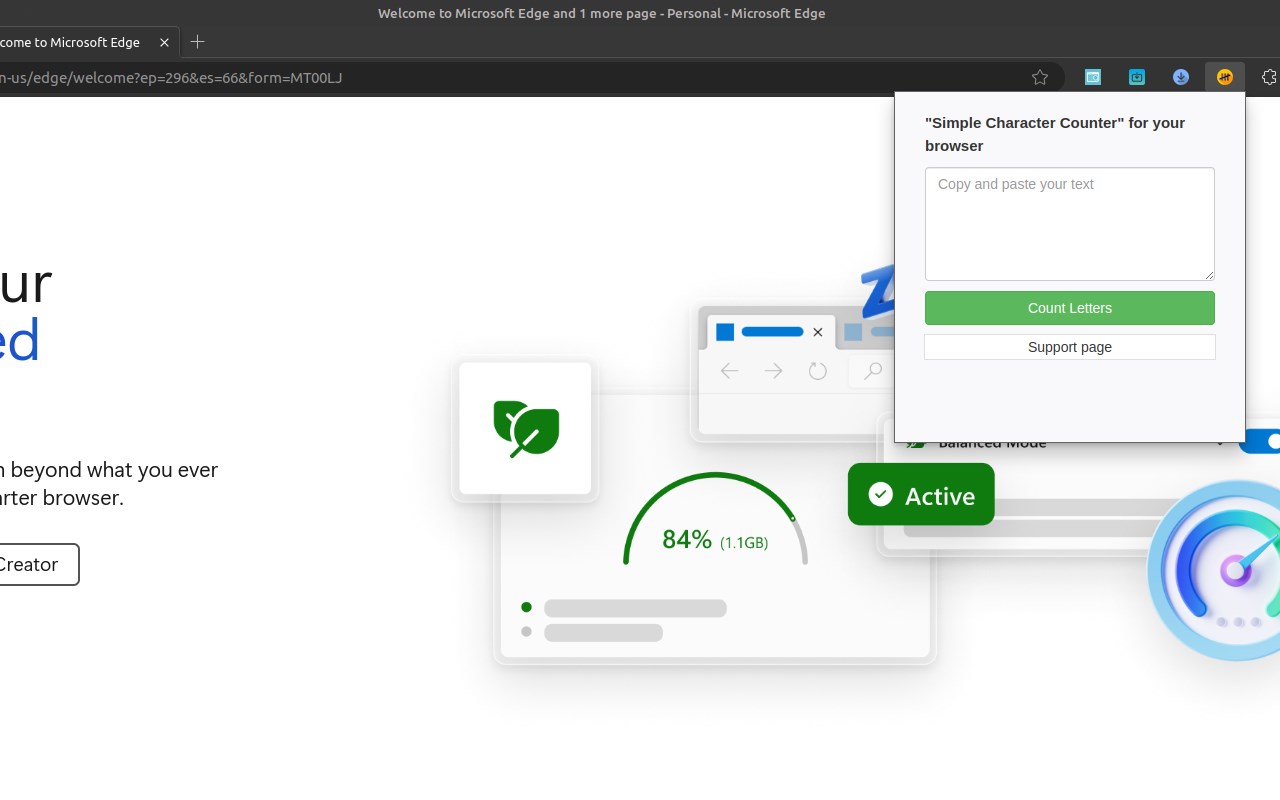Open a new tab with plus button
Image resolution: width=1280 pixels, height=800 pixels.
click(197, 42)
